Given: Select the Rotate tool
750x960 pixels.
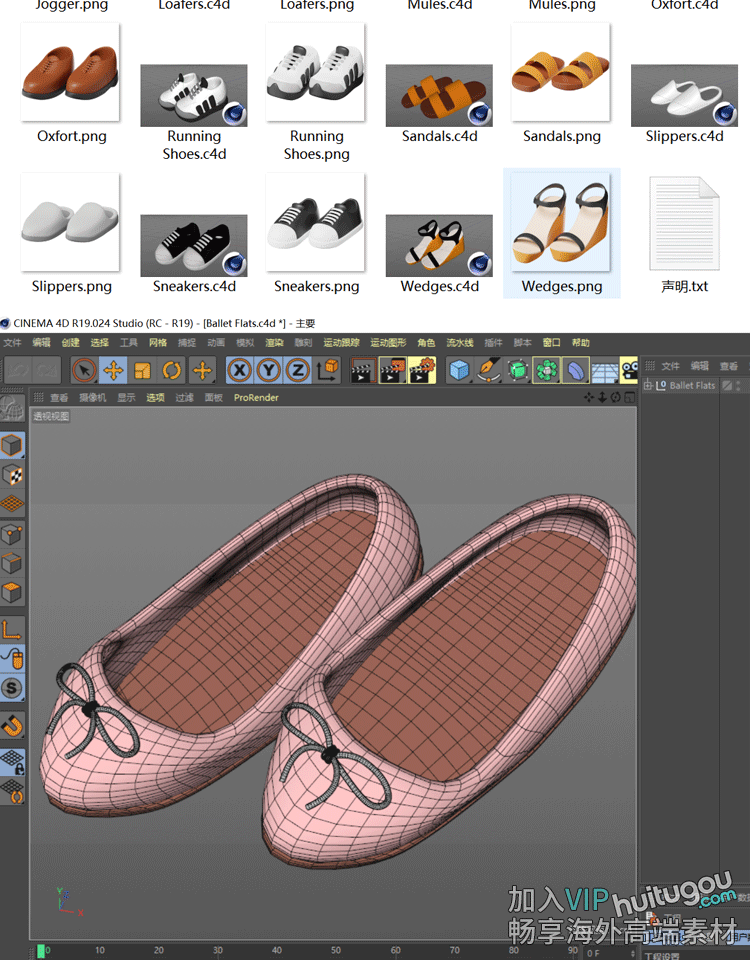Looking at the screenshot, I should click(x=172, y=371).
